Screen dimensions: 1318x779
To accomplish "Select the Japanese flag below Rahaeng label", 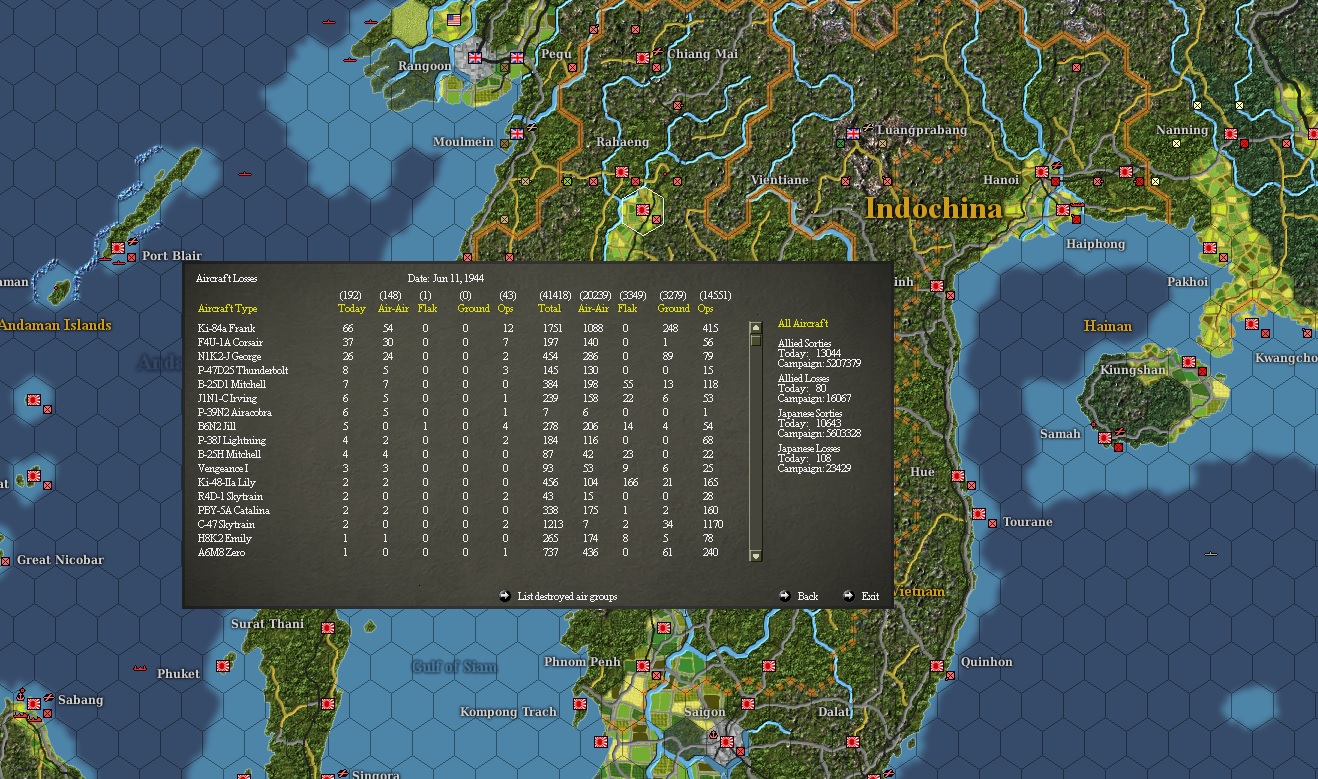I will 622,171.
